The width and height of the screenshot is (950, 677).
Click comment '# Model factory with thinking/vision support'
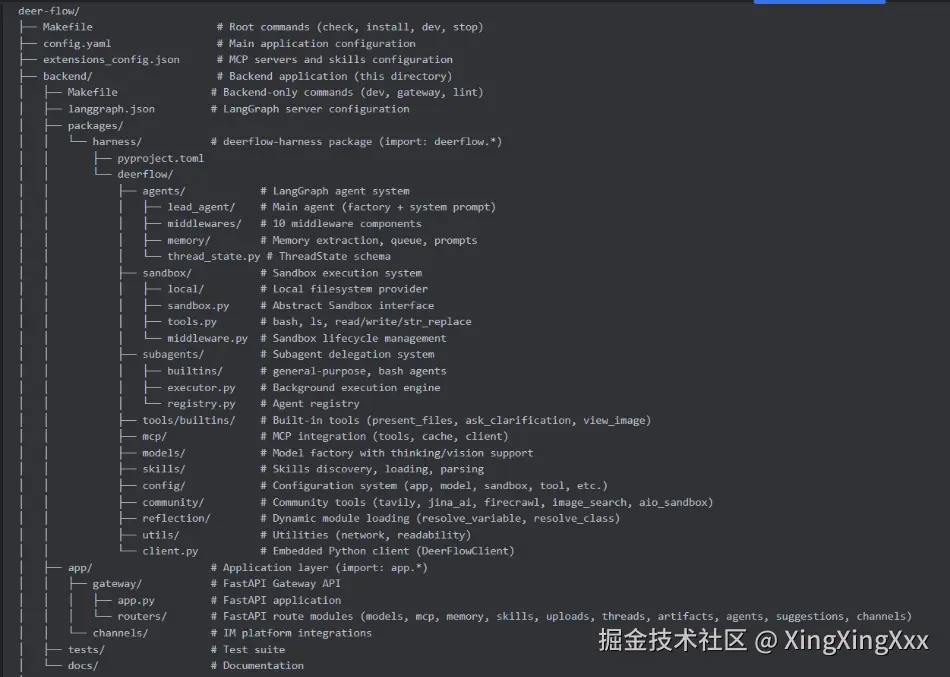397,453
